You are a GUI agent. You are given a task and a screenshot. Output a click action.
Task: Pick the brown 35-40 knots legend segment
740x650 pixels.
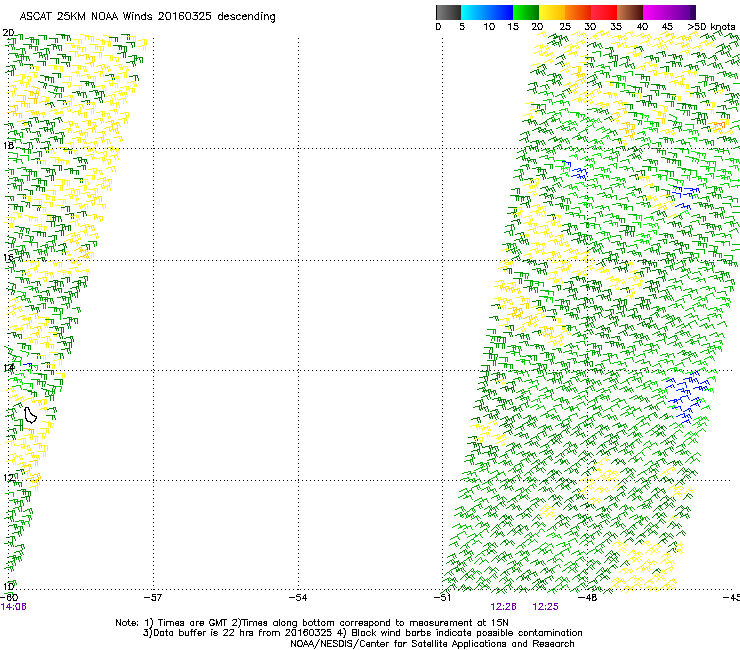630,12
